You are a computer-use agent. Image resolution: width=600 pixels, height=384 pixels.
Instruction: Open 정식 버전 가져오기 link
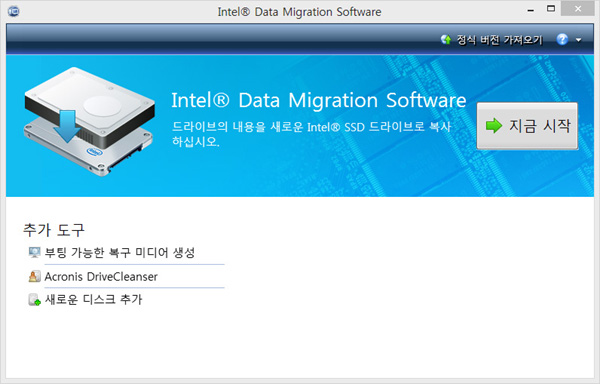[499, 40]
